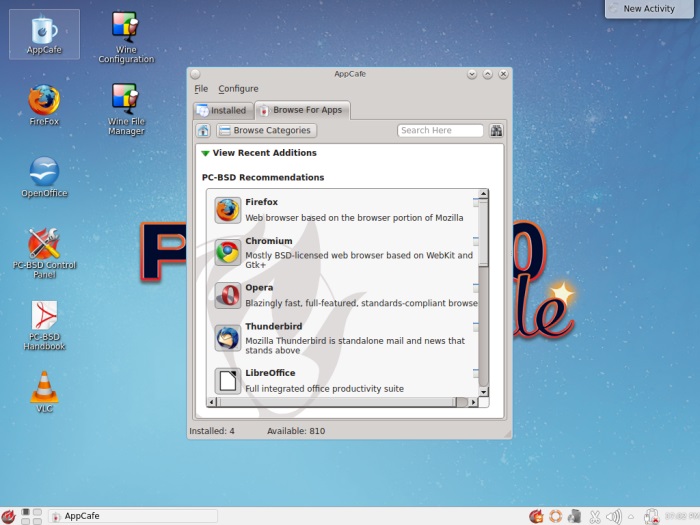Click the speaker volume tray icon
This screenshot has width=700, height=525.
pyautogui.click(x=614, y=517)
